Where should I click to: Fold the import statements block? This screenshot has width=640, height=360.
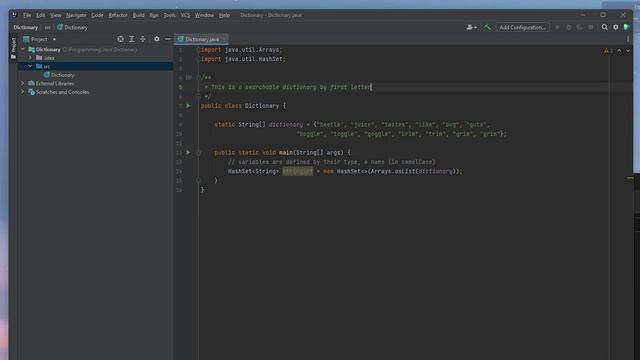point(199,50)
